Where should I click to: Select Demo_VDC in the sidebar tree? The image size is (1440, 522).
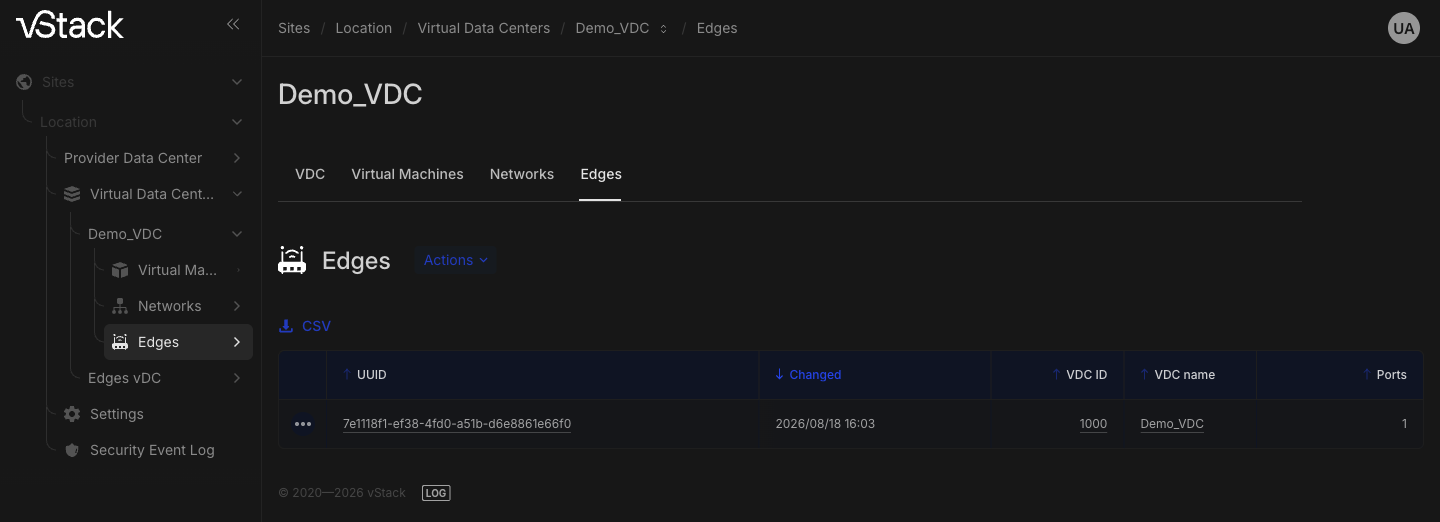pyautogui.click(x=125, y=234)
